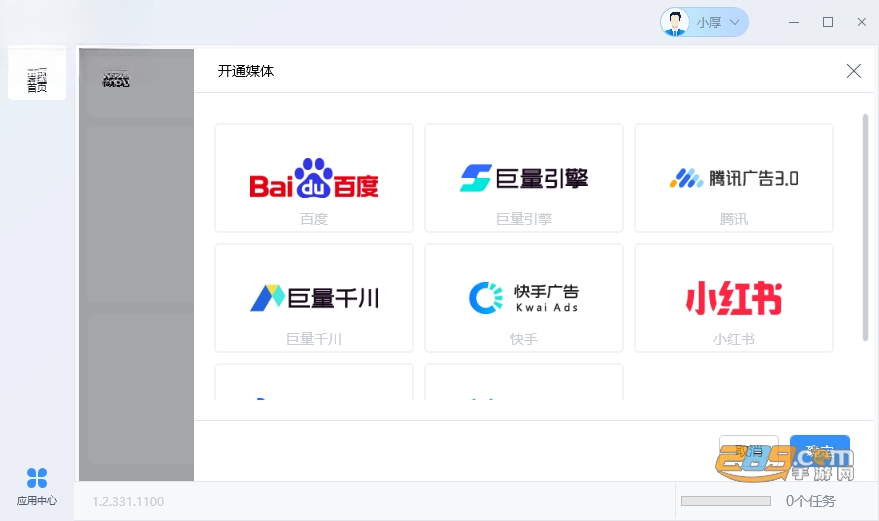Open 应用中心 in the sidebar
Viewport: 879px width, 521px height.
pyautogui.click(x=37, y=486)
